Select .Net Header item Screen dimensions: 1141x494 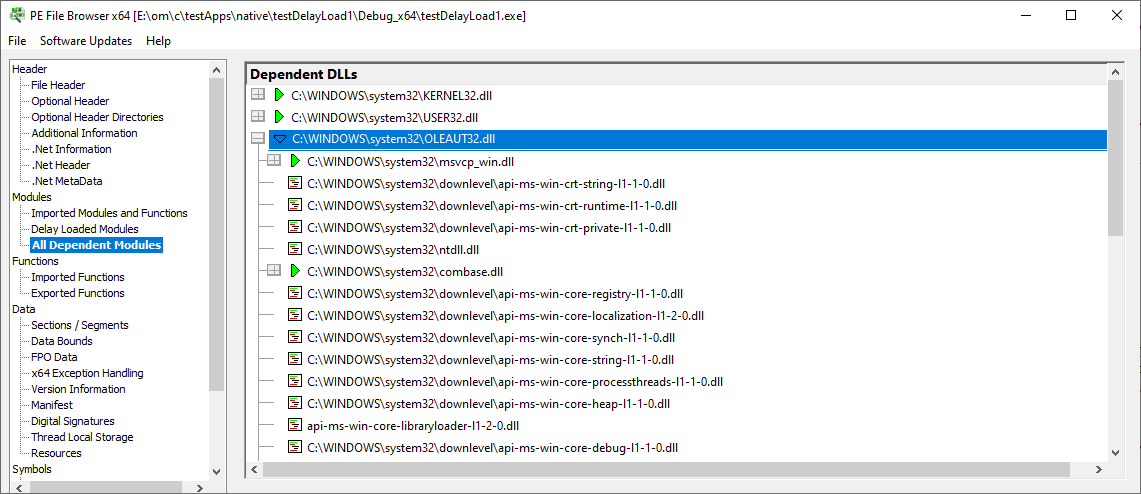pos(61,165)
